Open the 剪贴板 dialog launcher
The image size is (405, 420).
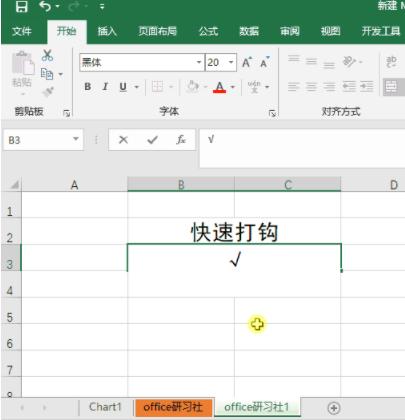pyautogui.click(x=67, y=113)
